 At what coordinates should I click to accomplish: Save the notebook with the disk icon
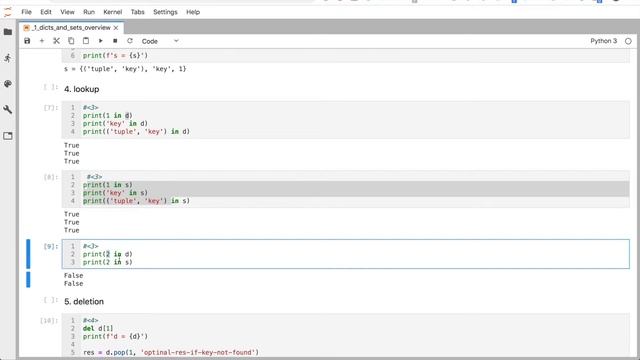27,41
